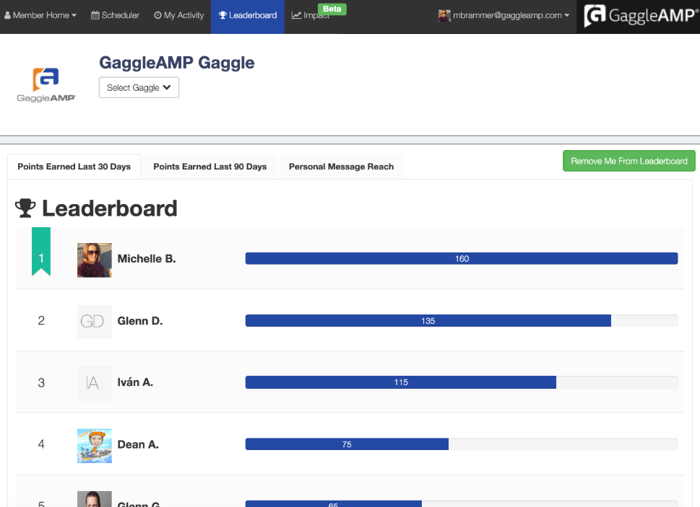Select the Leaderboard nav item
Screen dimensions: 700x507
coord(248,15)
